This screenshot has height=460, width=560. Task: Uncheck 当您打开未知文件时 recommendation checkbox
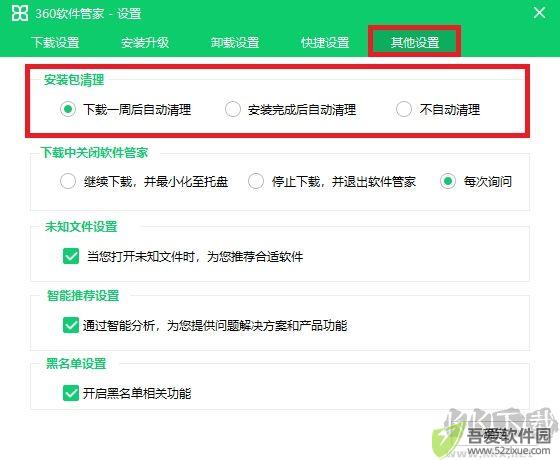[71, 256]
